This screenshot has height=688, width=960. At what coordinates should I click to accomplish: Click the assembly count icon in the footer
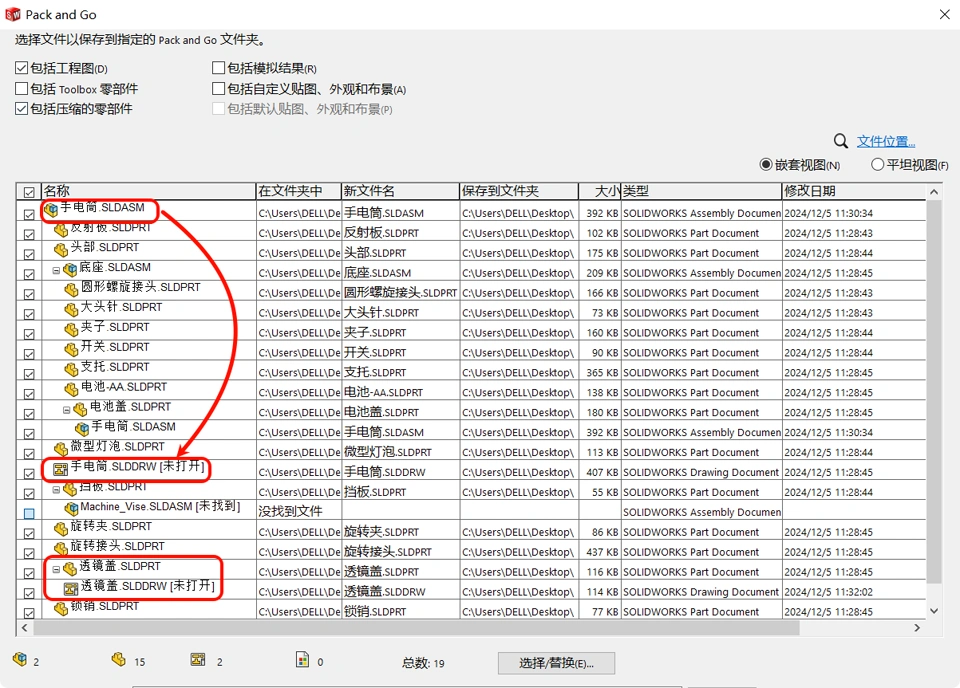20,659
